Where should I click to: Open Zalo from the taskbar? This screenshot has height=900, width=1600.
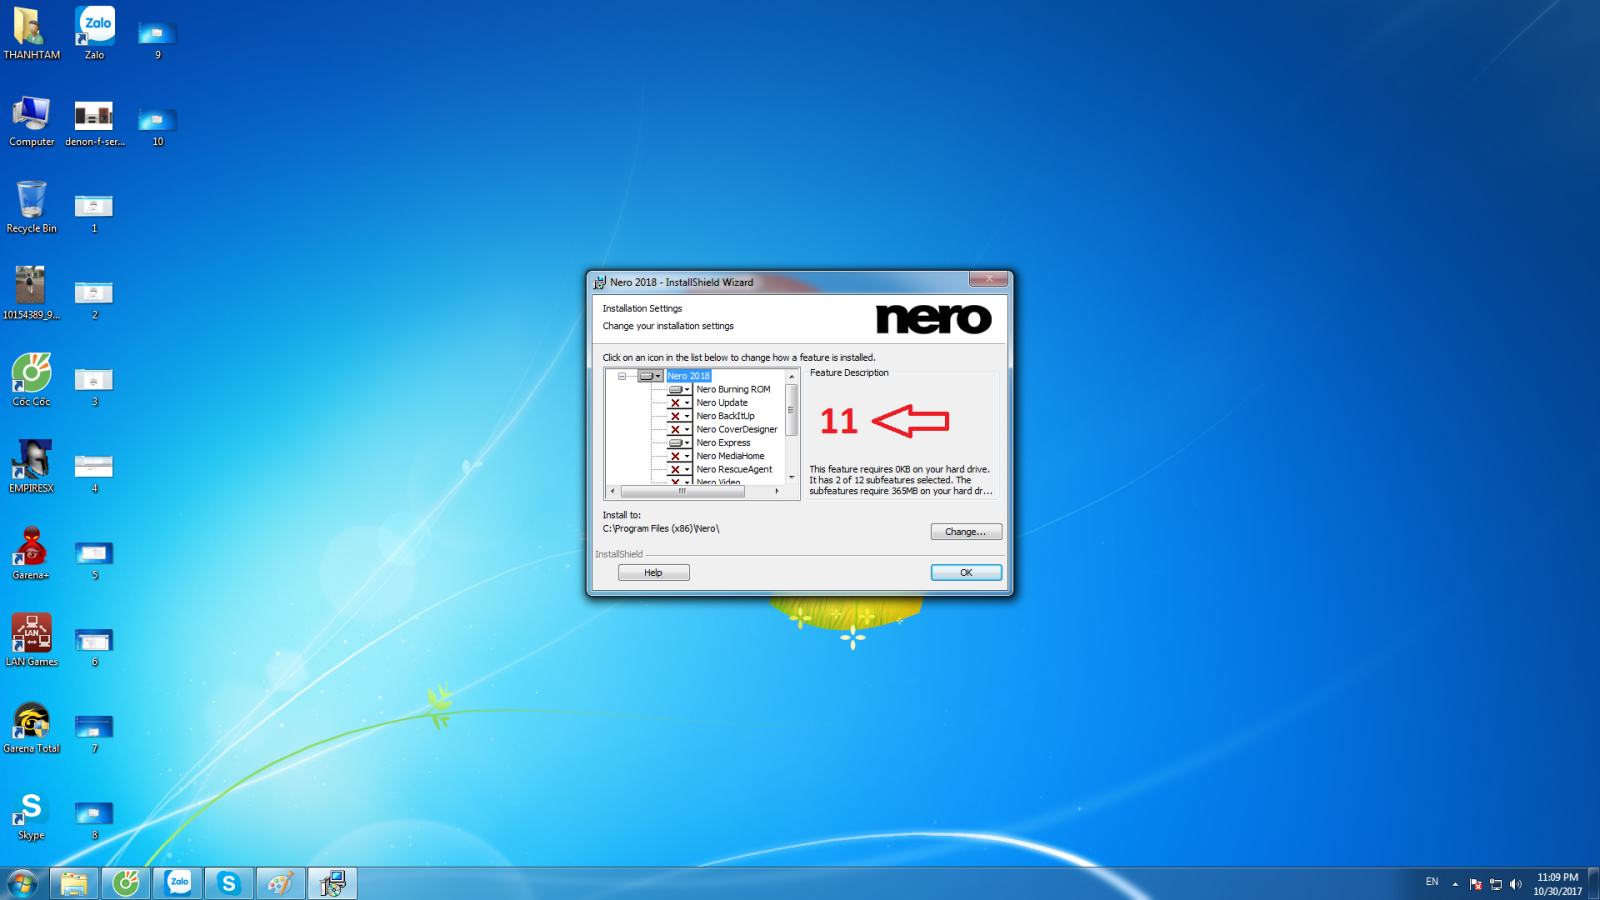point(178,883)
